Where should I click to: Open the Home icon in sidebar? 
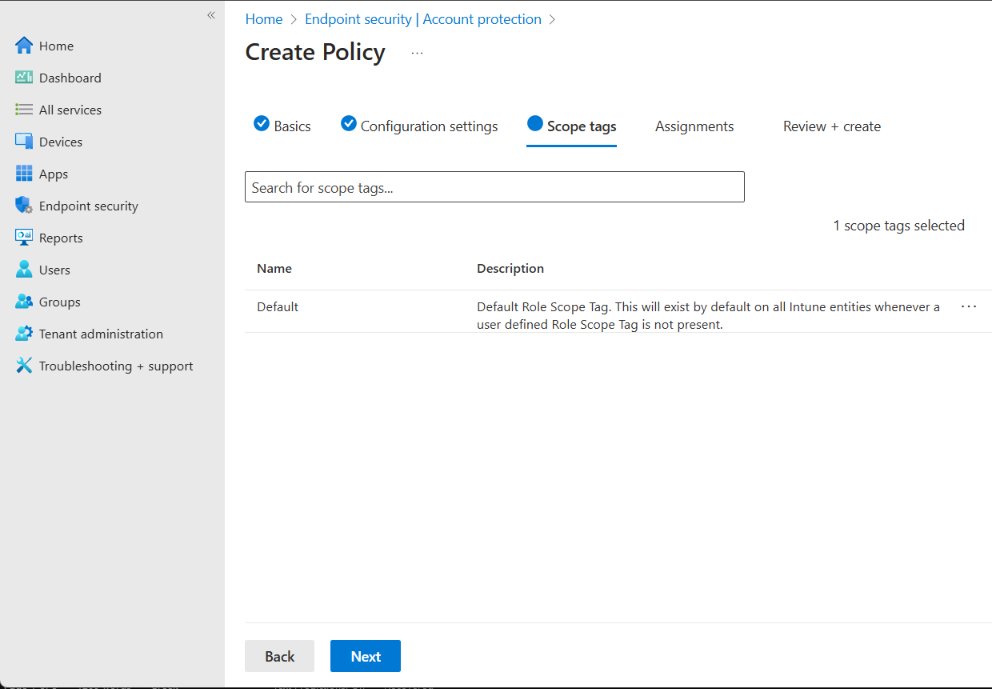22,45
